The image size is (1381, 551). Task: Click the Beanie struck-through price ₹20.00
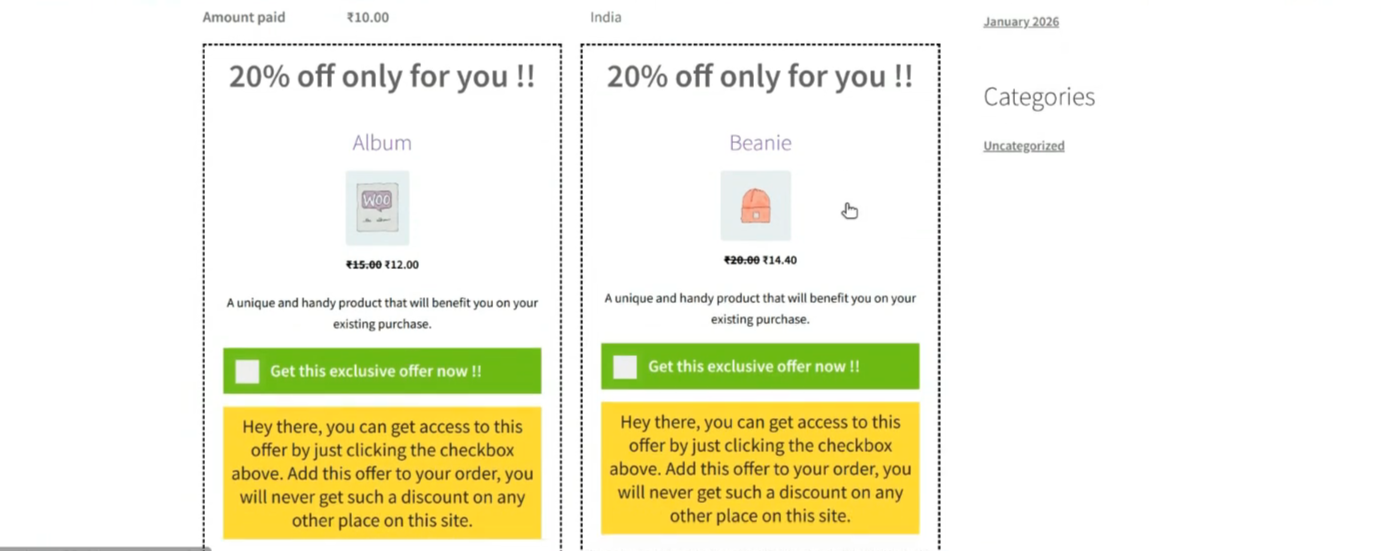pos(742,260)
